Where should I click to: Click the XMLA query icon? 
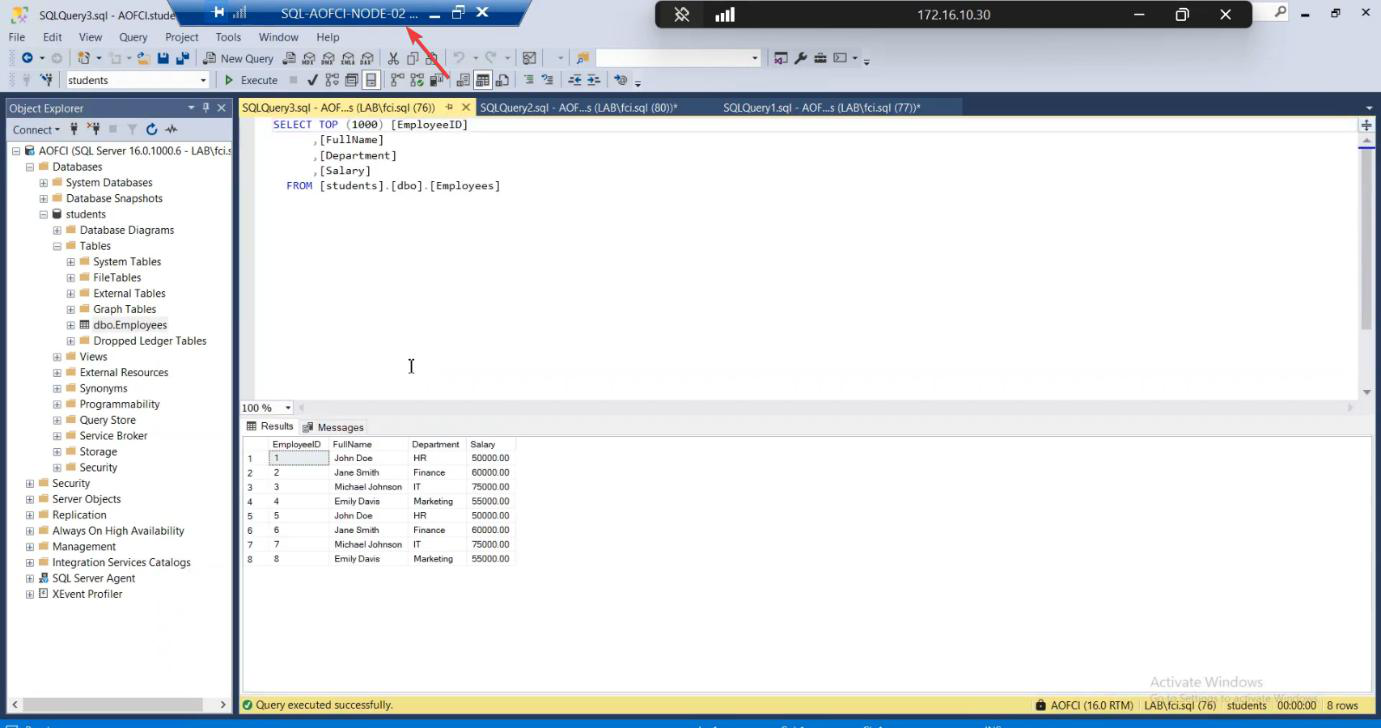point(347,58)
